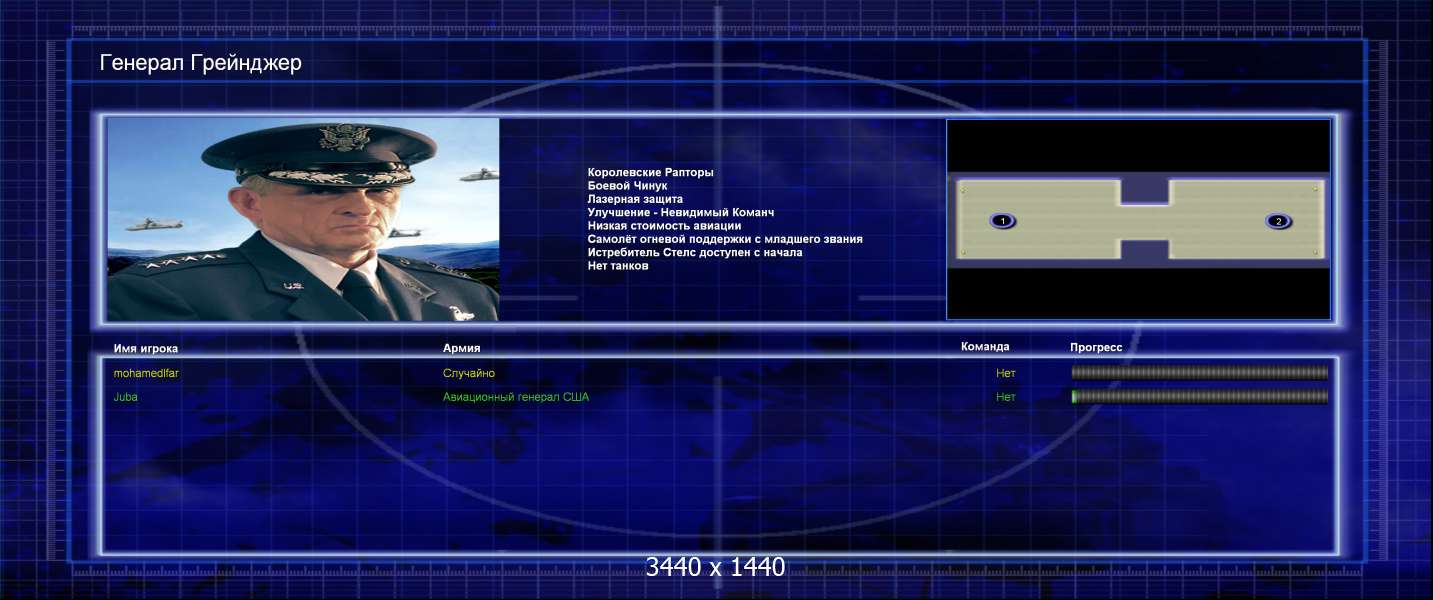The height and width of the screenshot is (600, 1433).
Task: Click team value Нет in Juba row
Action: 1006,397
